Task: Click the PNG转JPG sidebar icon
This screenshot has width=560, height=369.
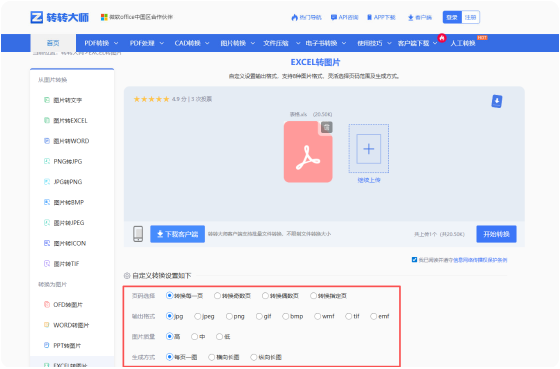Action: click(47, 161)
